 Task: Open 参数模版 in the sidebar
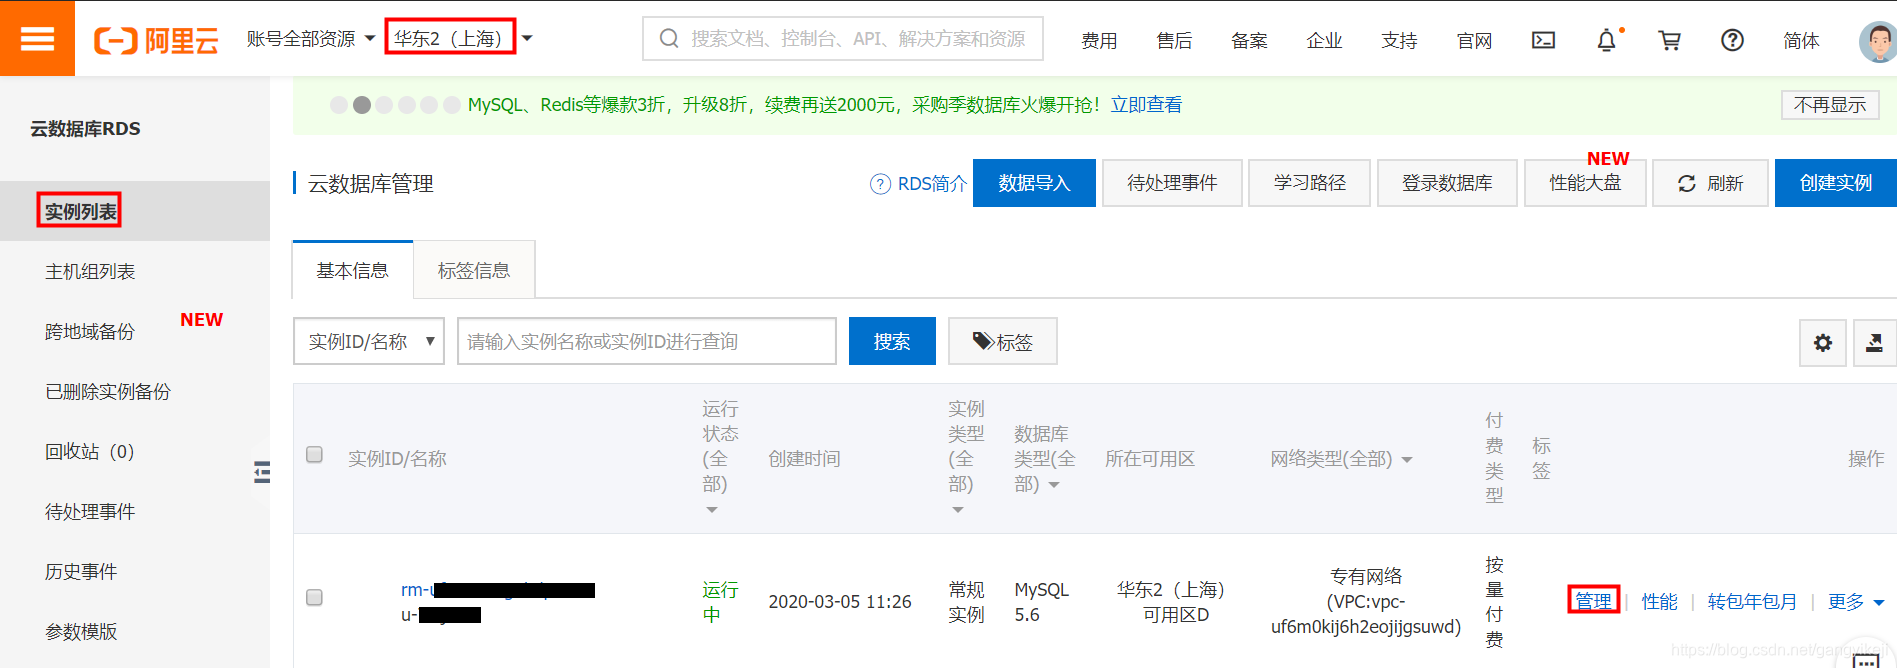coord(81,632)
